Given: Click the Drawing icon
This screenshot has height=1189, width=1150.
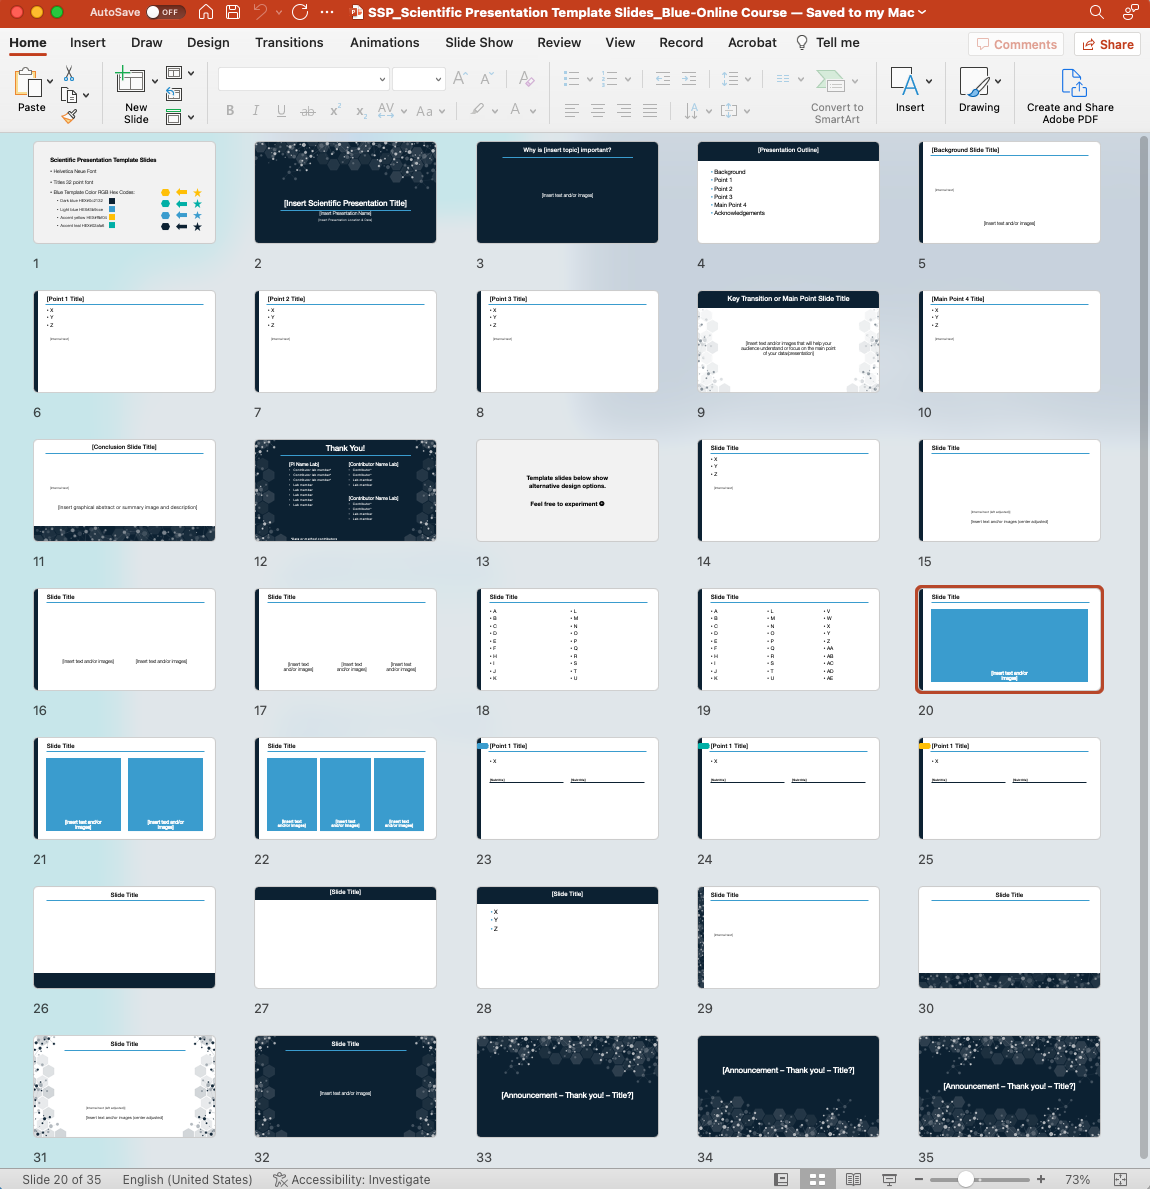Looking at the screenshot, I should (x=974, y=80).
